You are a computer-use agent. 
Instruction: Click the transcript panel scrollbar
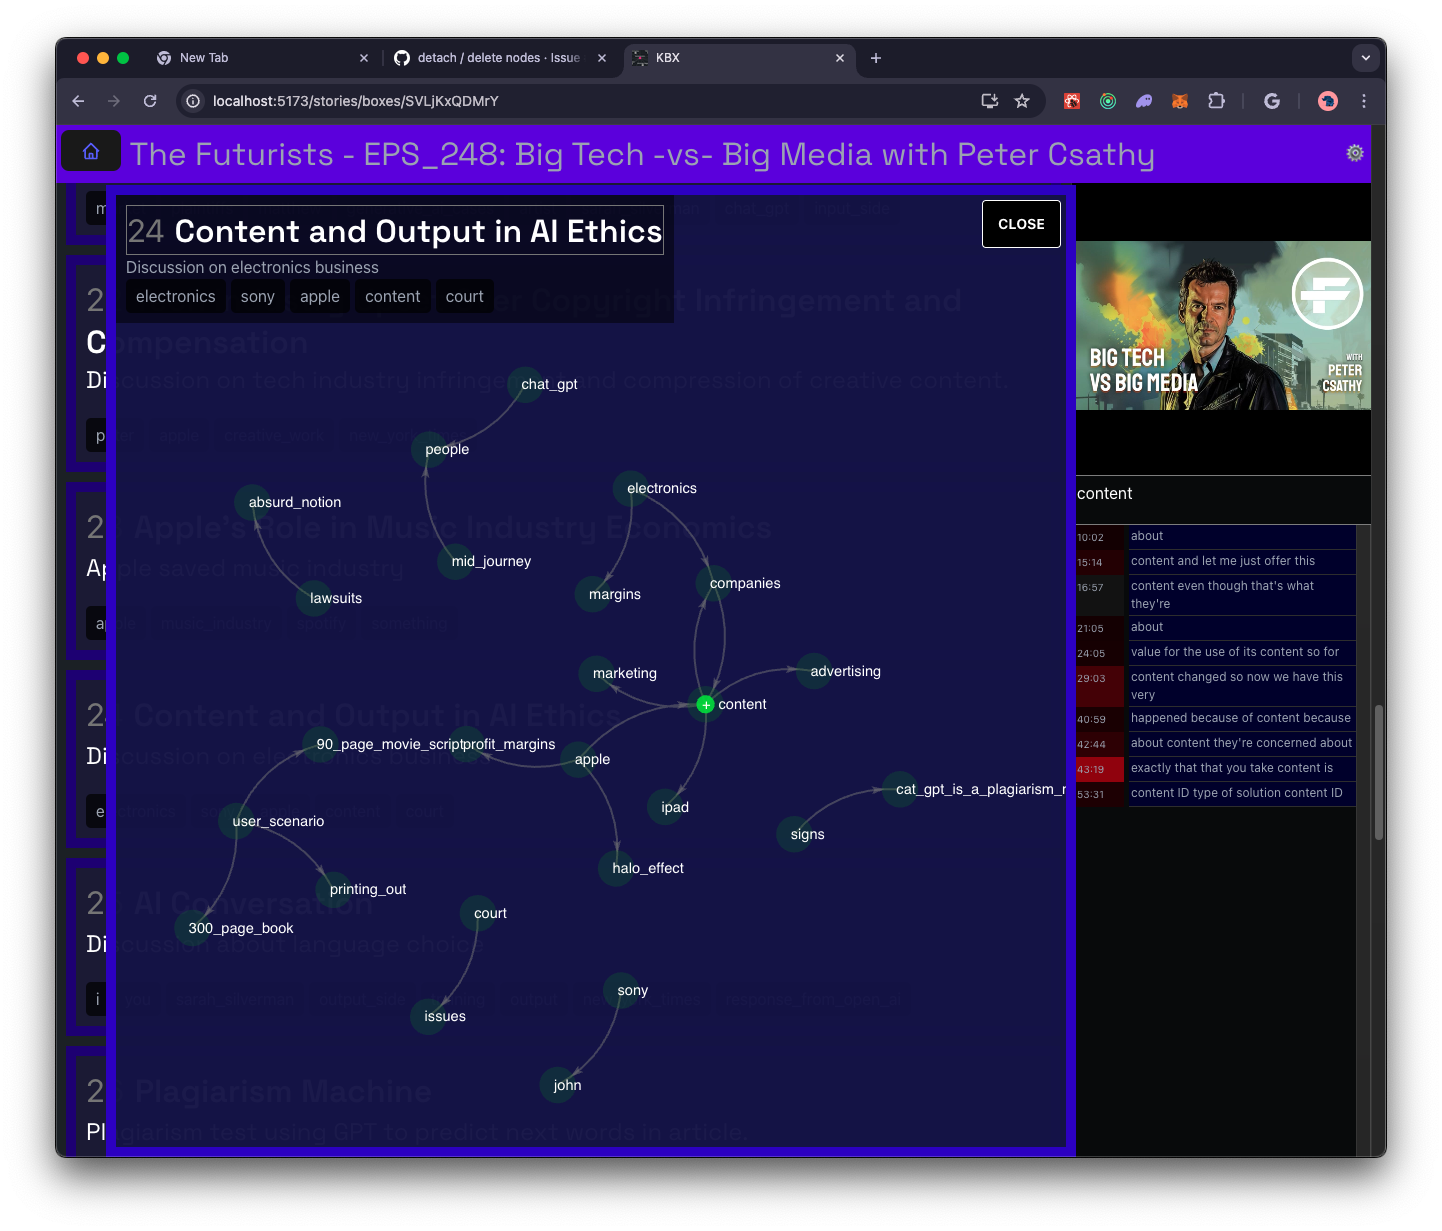(1379, 772)
